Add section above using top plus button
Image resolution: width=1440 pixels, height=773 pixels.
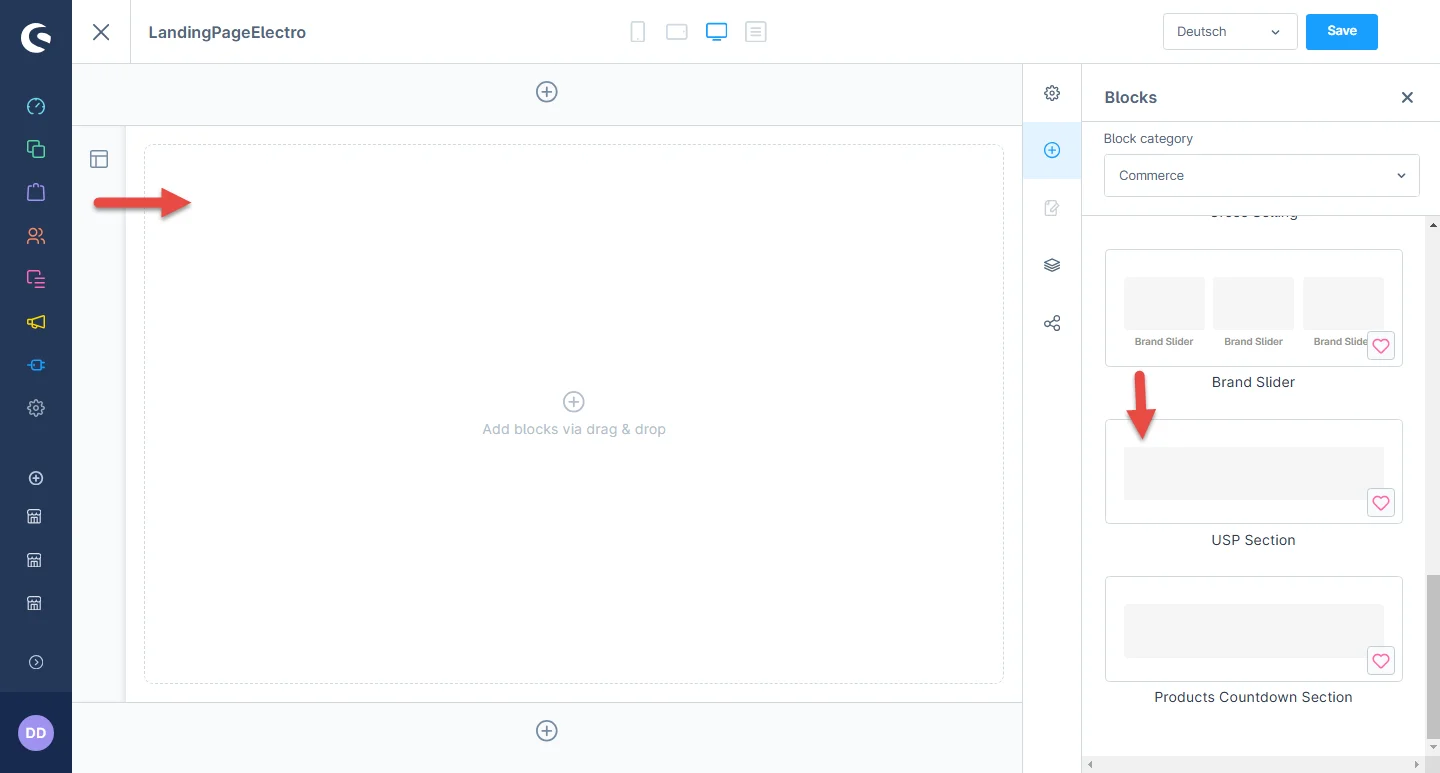547,92
